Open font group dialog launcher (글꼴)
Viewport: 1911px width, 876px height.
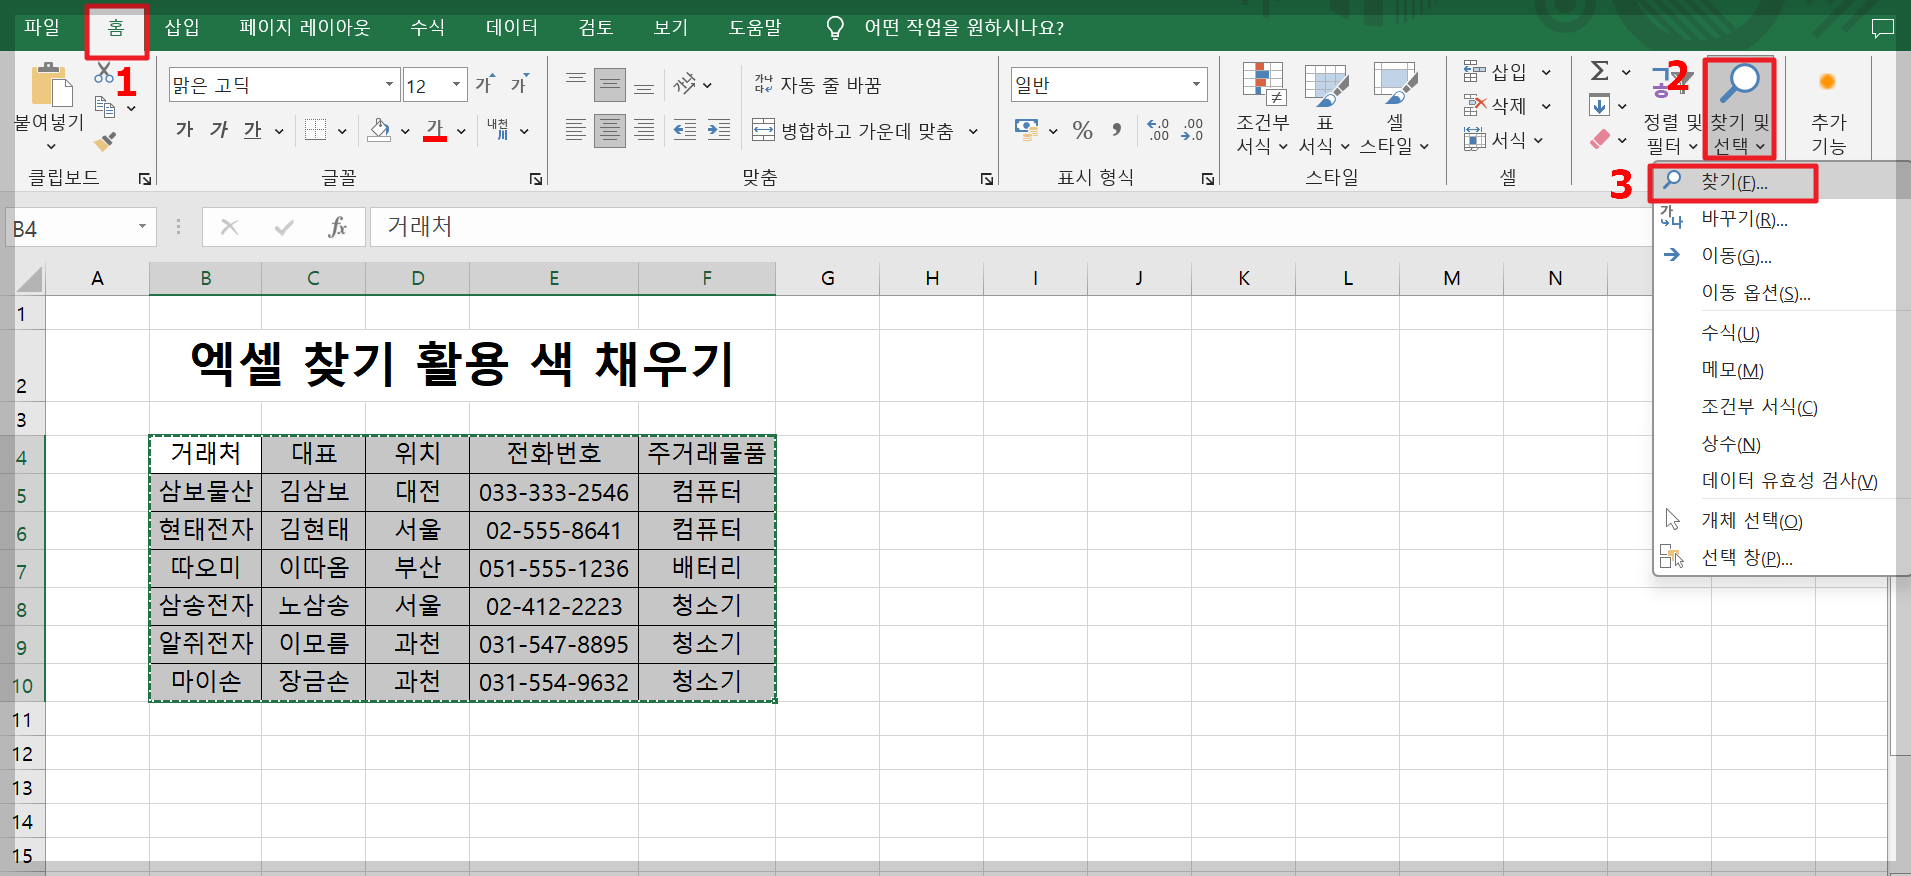(x=536, y=179)
